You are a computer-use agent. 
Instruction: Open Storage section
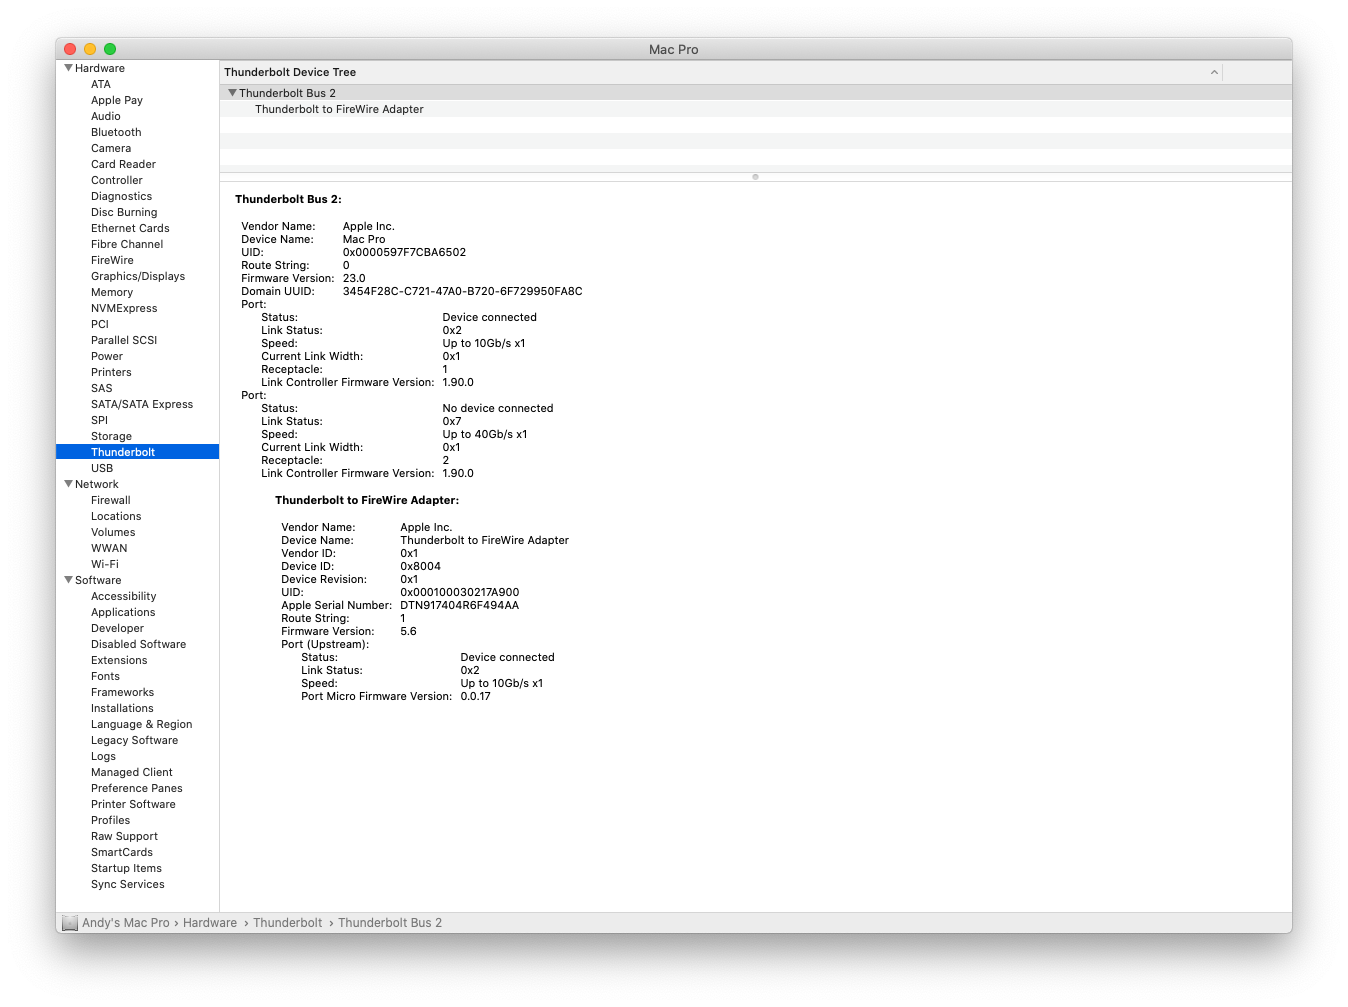click(111, 436)
